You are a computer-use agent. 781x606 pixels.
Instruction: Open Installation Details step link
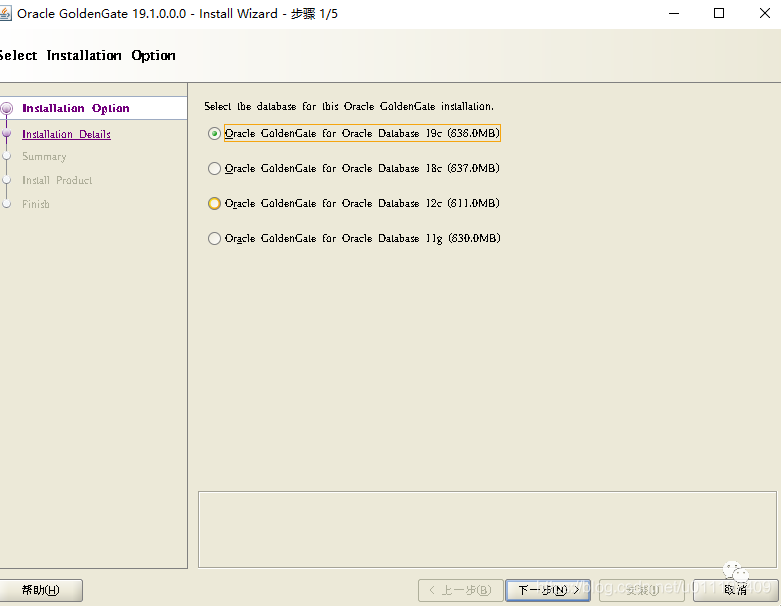[x=66, y=134]
